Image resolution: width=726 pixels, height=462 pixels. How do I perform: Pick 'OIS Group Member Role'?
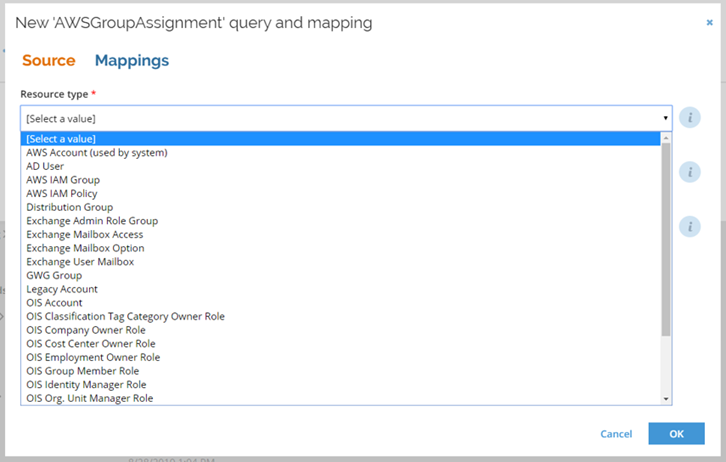coord(341,371)
